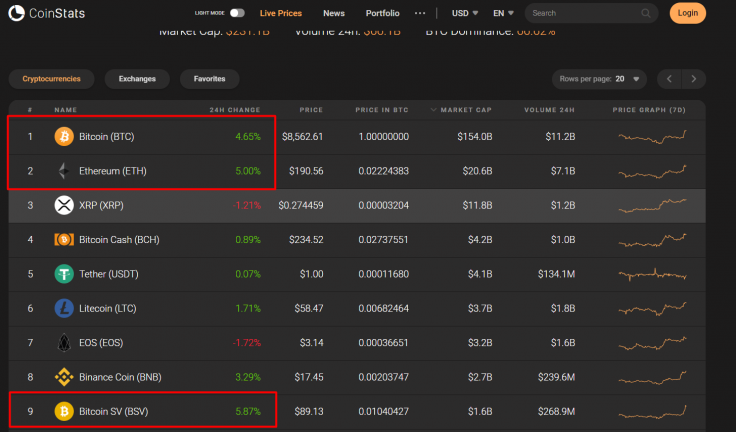This screenshot has width=736, height=432.
Task: Click Tether volume $134.1M
Action: pos(556,274)
